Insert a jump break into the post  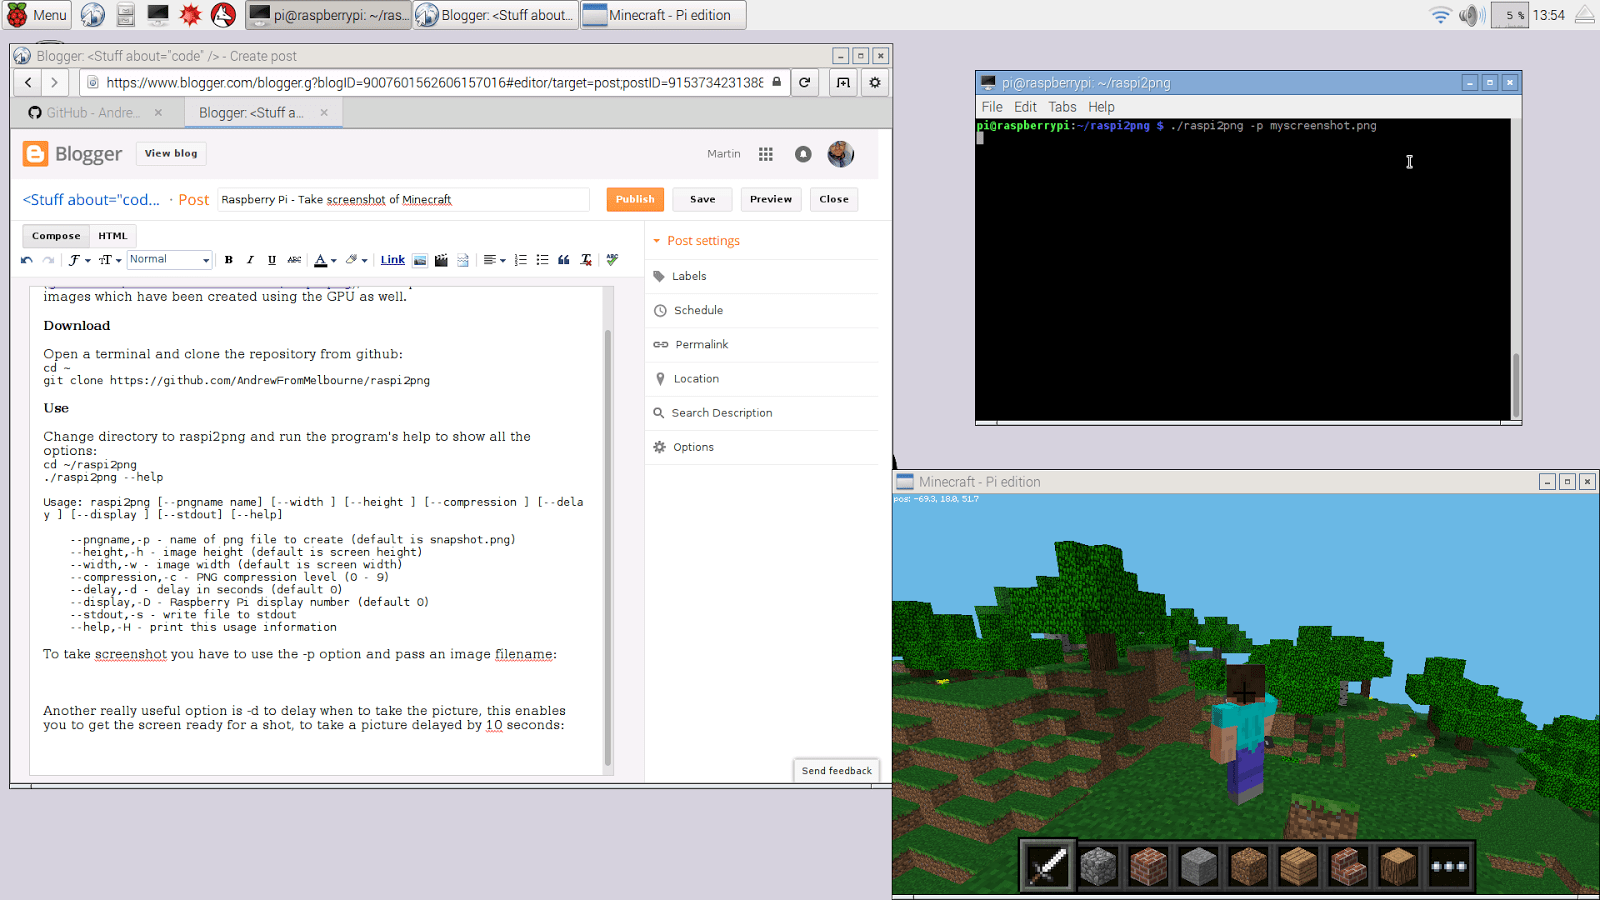[462, 260]
